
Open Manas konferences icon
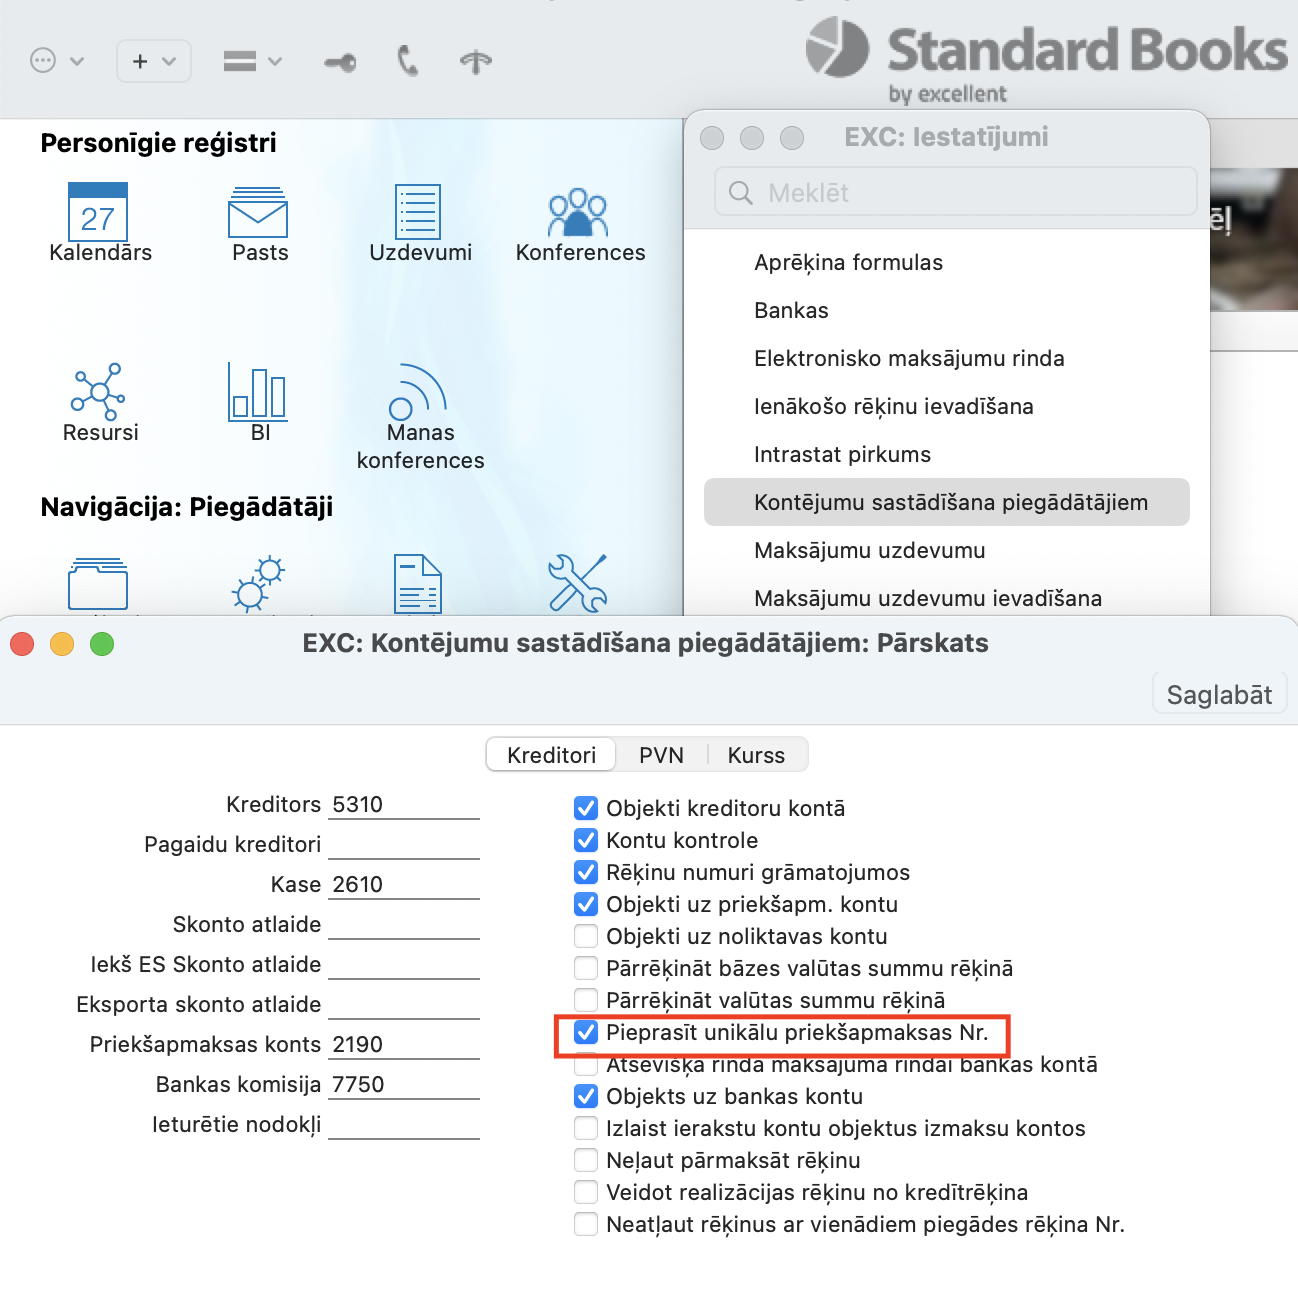point(418,392)
